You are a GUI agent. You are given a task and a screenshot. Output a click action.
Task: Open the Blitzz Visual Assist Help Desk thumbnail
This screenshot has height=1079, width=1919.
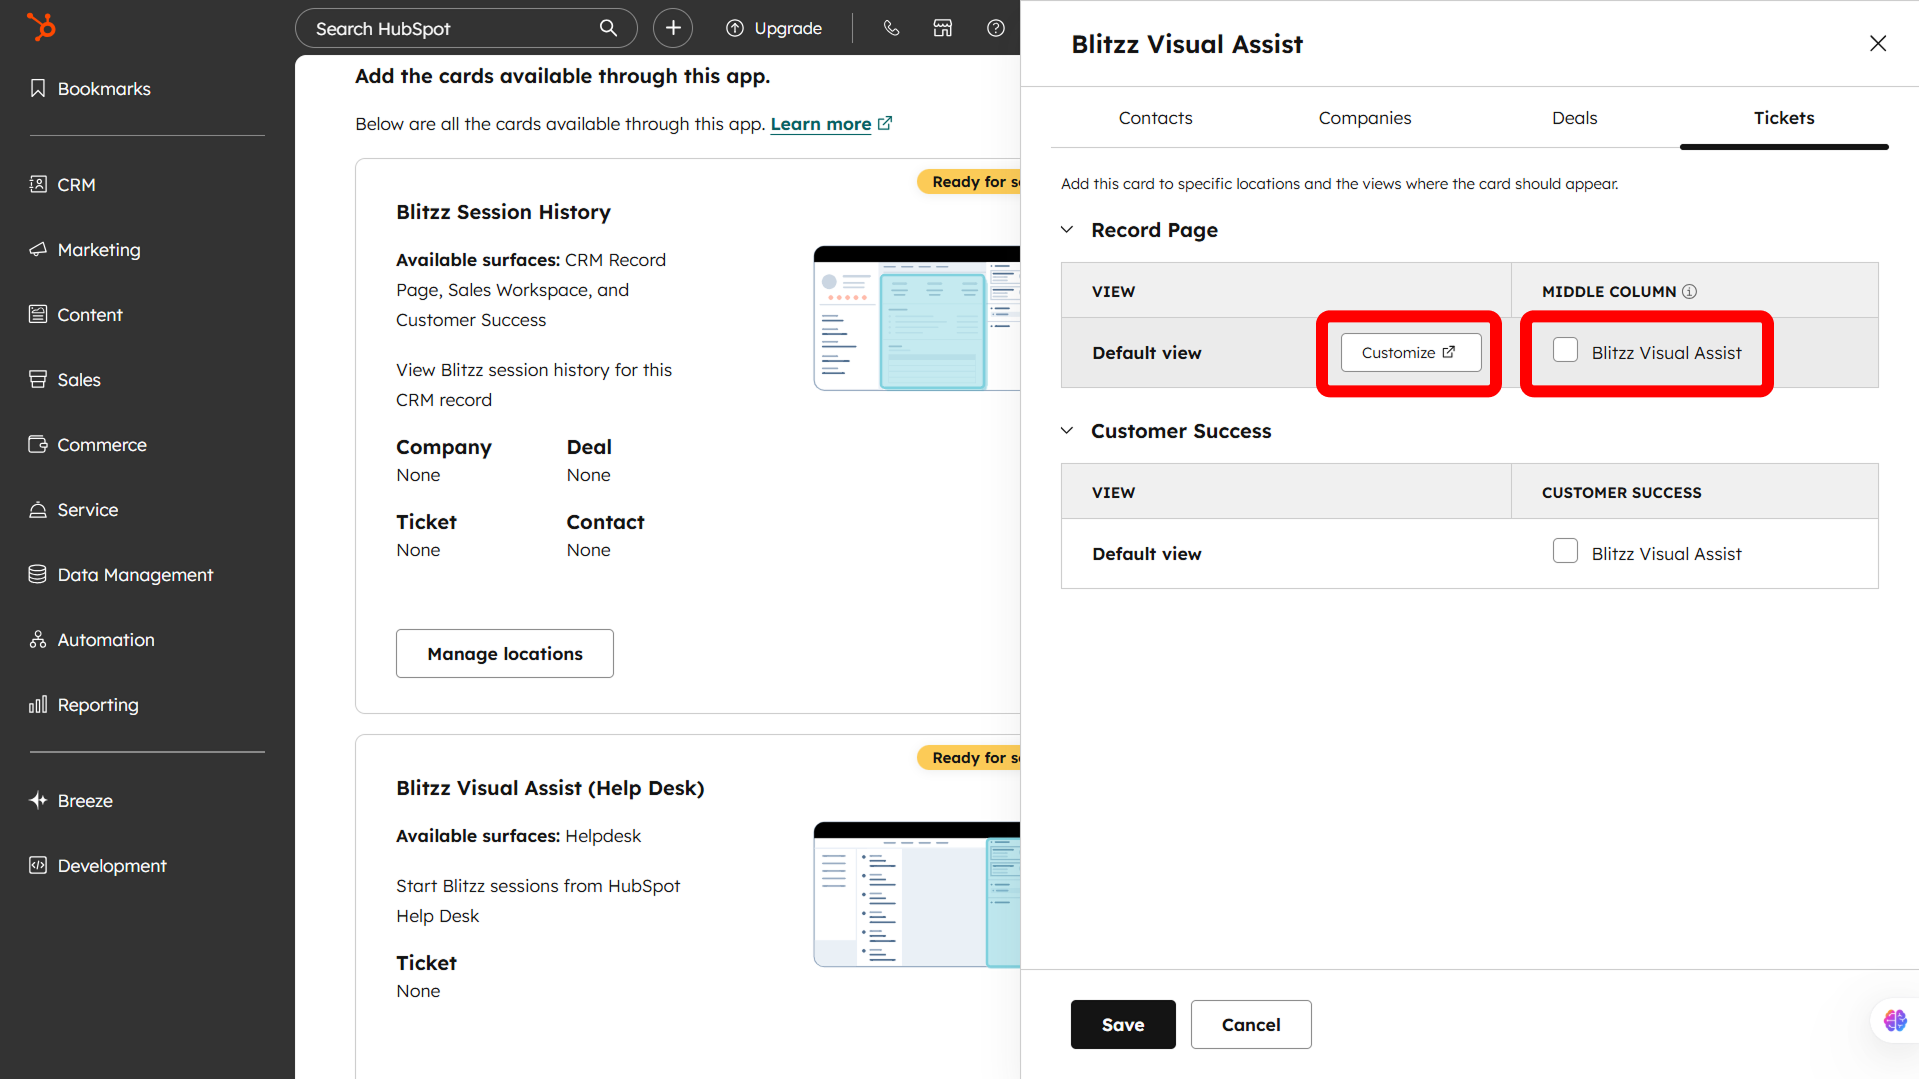pyautogui.click(x=917, y=895)
